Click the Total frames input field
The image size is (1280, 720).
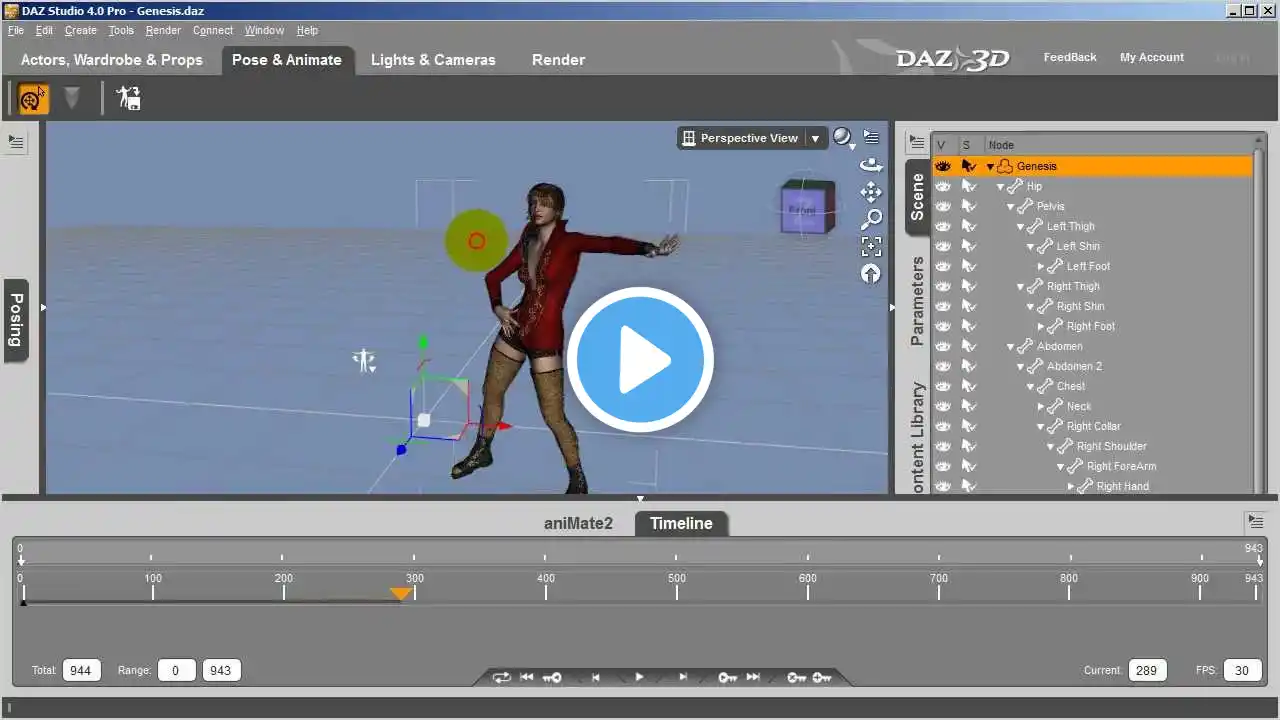[81, 670]
